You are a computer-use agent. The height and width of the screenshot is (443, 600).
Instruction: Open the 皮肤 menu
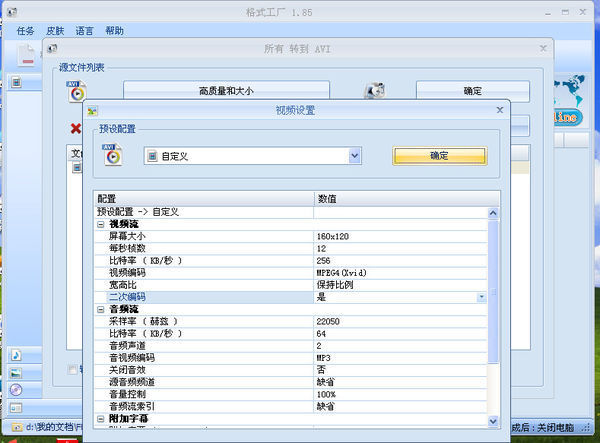pyautogui.click(x=55, y=31)
